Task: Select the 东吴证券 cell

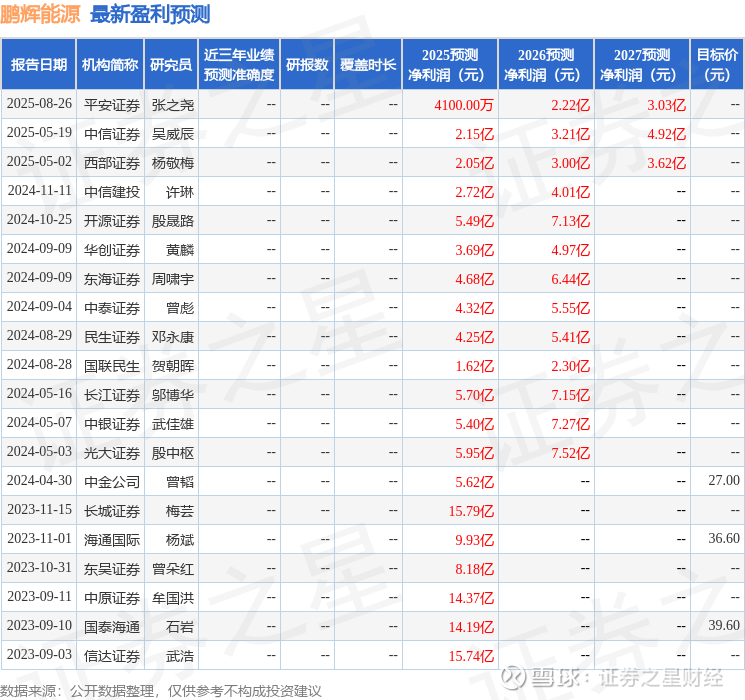Action: [112, 569]
